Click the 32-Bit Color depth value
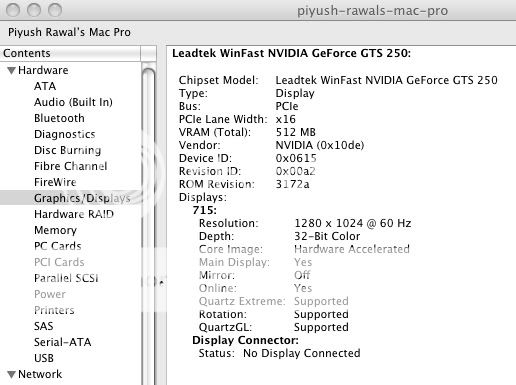516x385 pixels. tap(327, 236)
